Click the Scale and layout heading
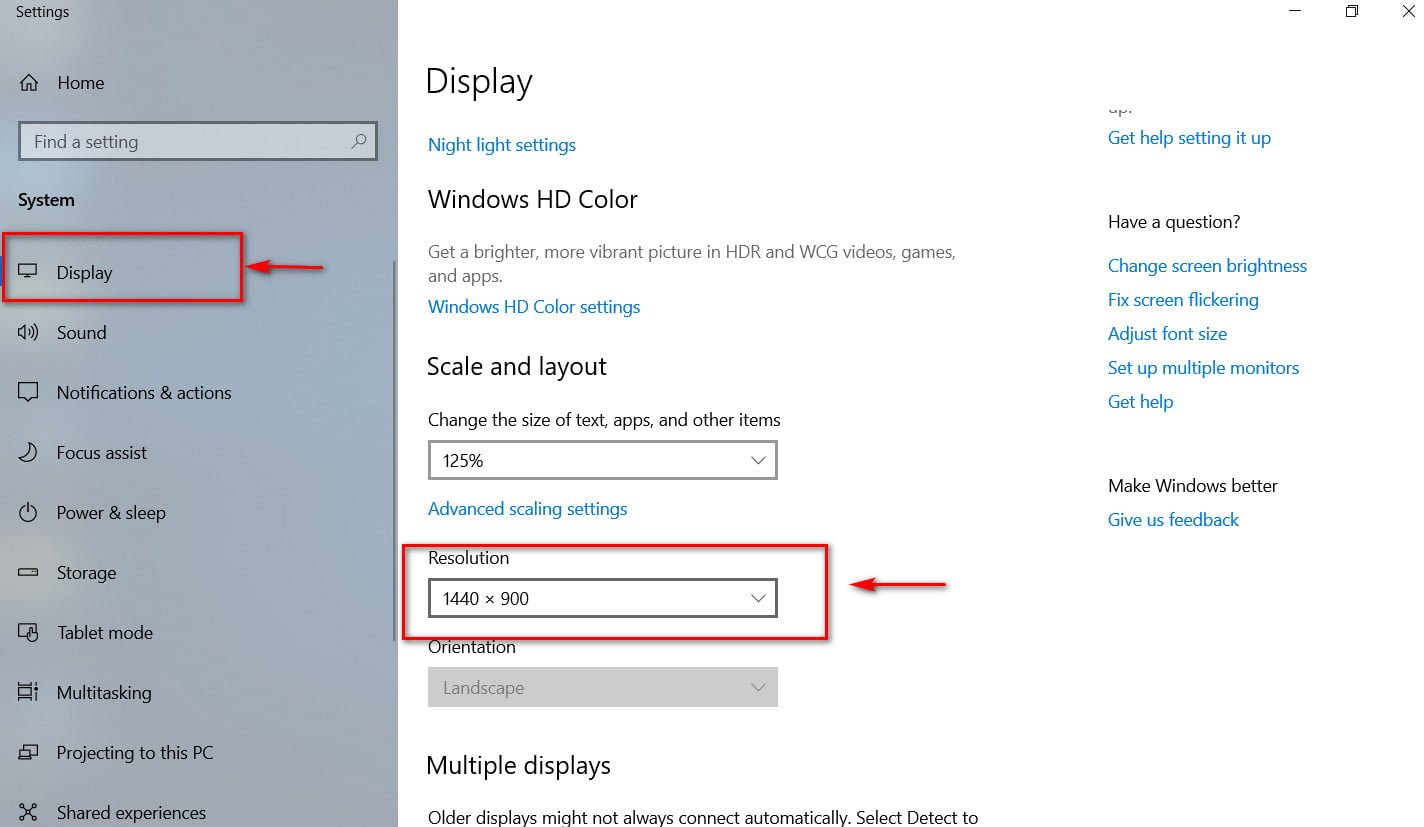The width and height of the screenshot is (1424, 827). point(516,367)
